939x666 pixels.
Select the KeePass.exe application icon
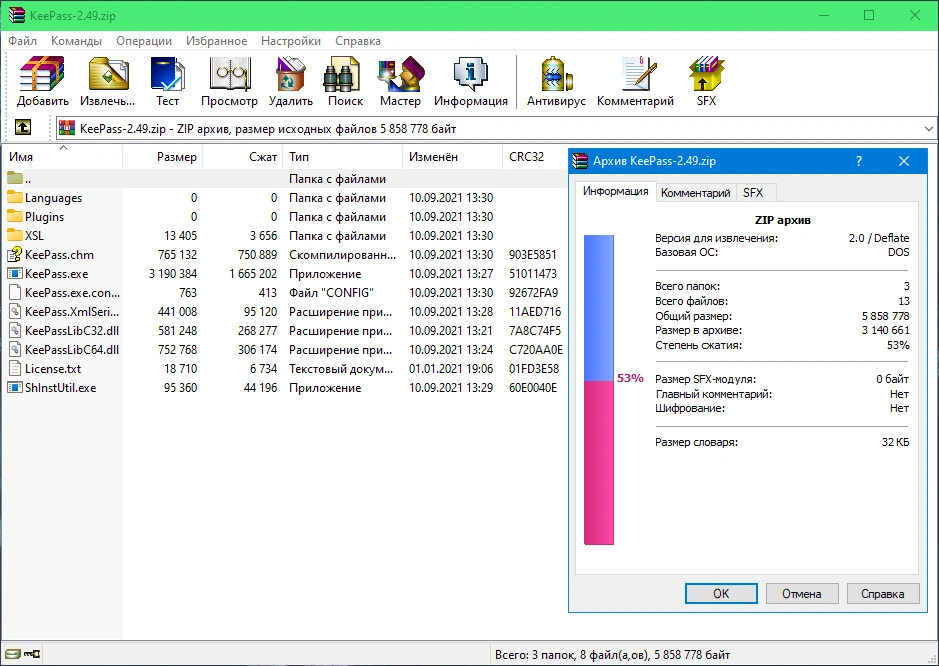coord(14,274)
